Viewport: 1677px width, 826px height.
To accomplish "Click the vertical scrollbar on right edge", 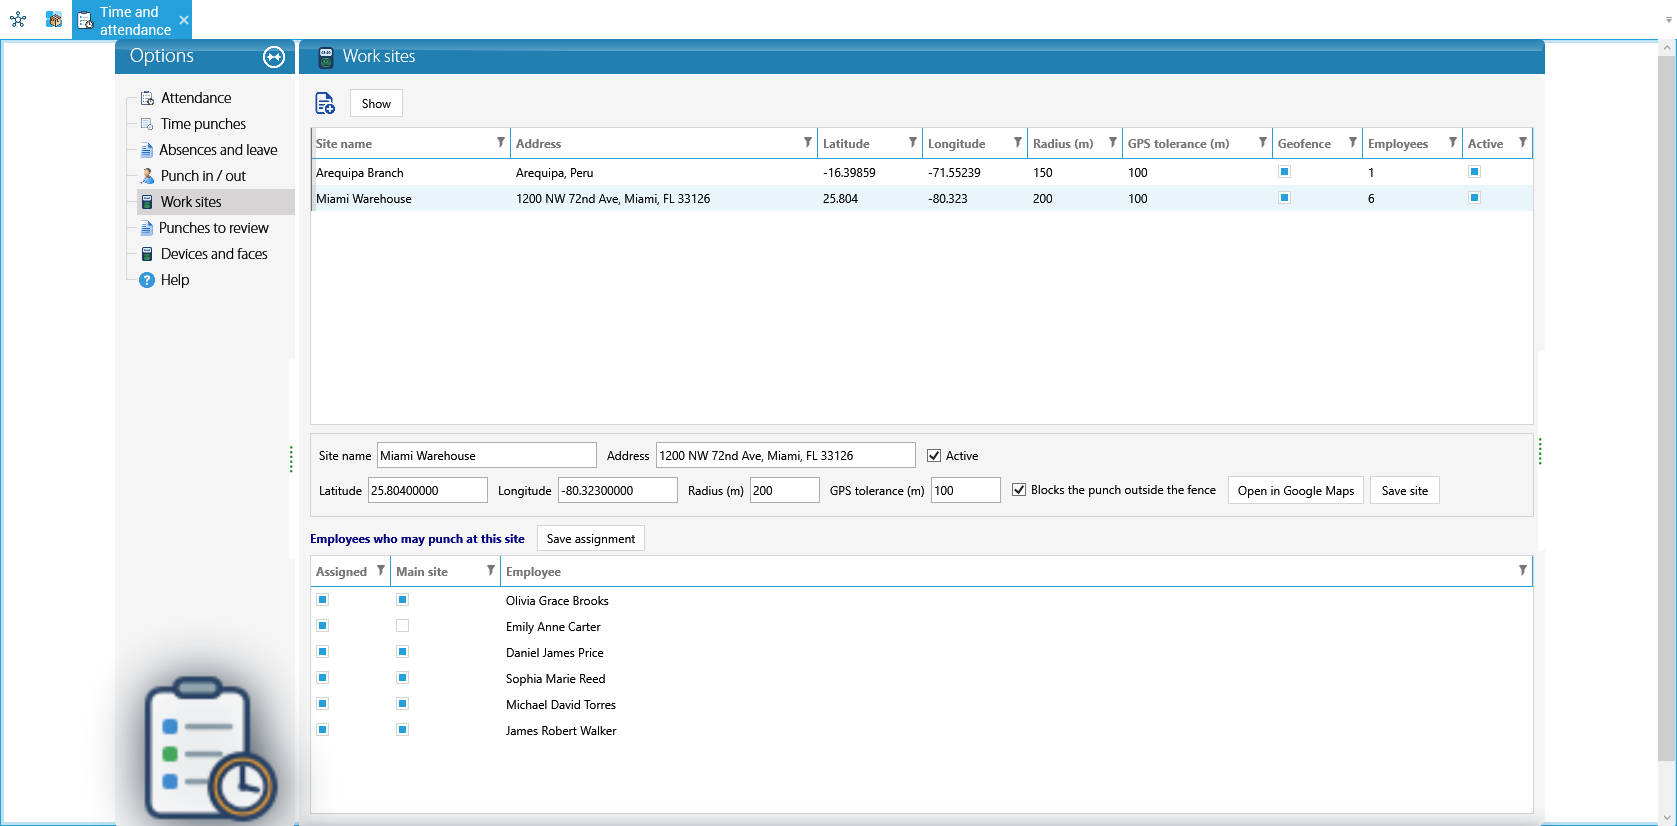I will (x=1666, y=400).
